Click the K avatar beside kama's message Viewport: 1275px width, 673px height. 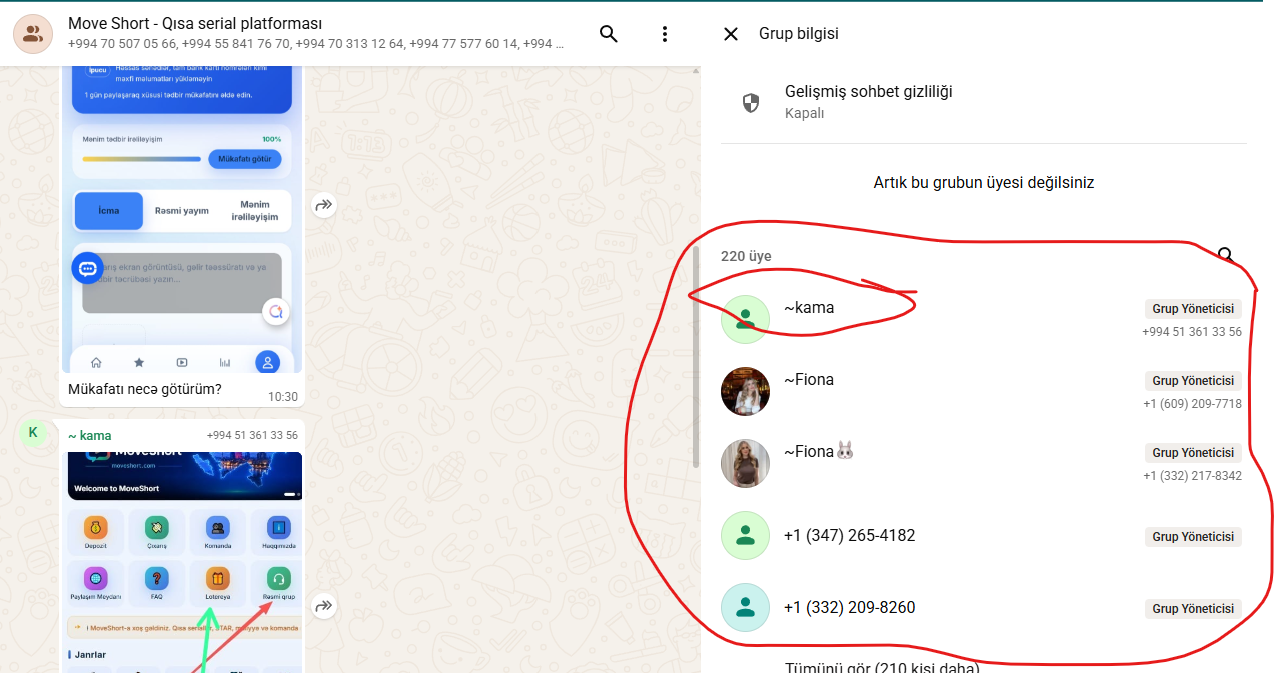click(33, 432)
